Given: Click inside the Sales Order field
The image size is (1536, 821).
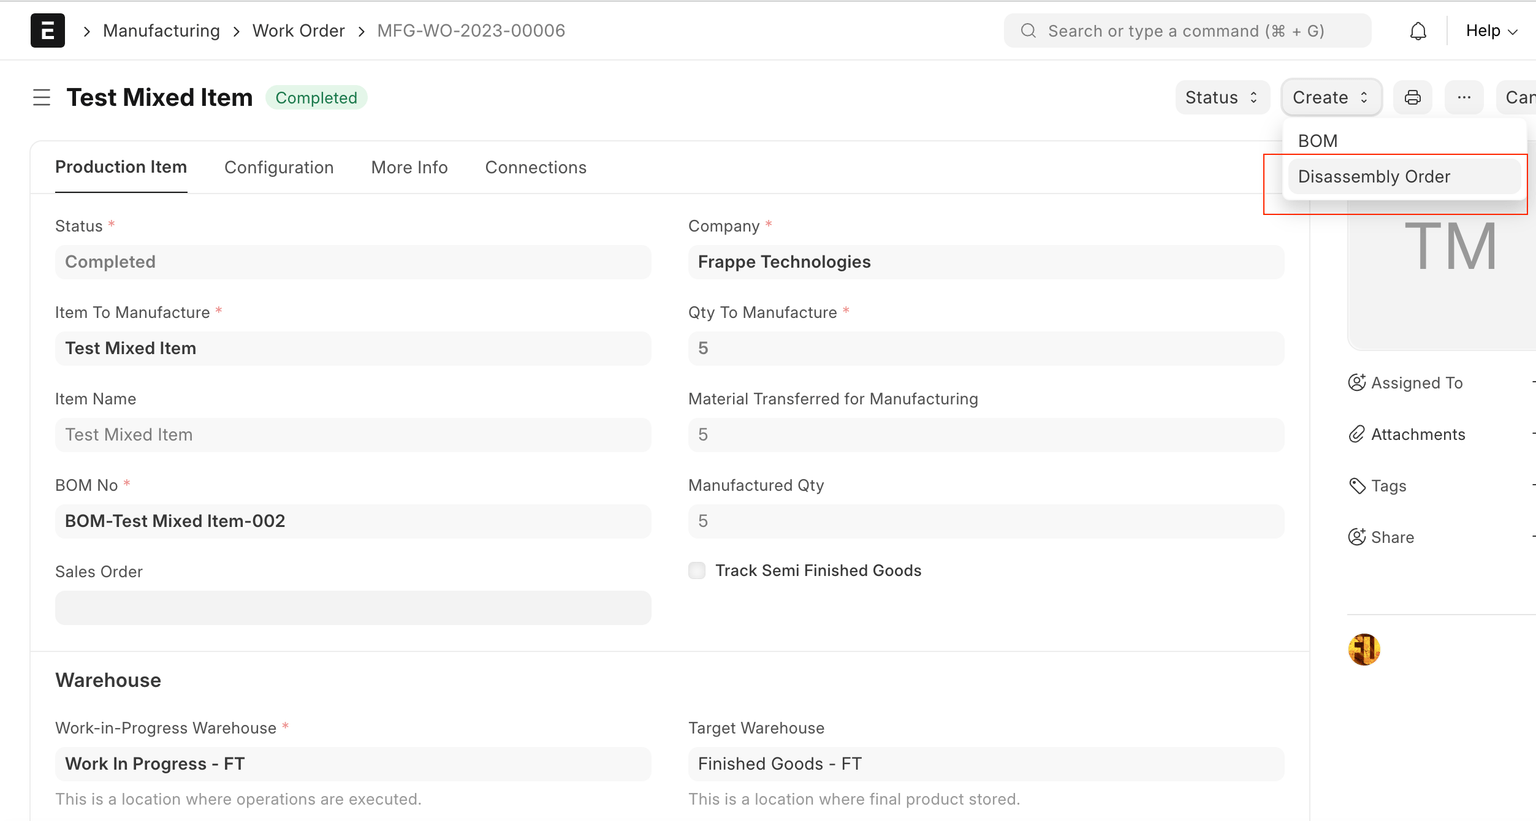Looking at the screenshot, I should (353, 608).
